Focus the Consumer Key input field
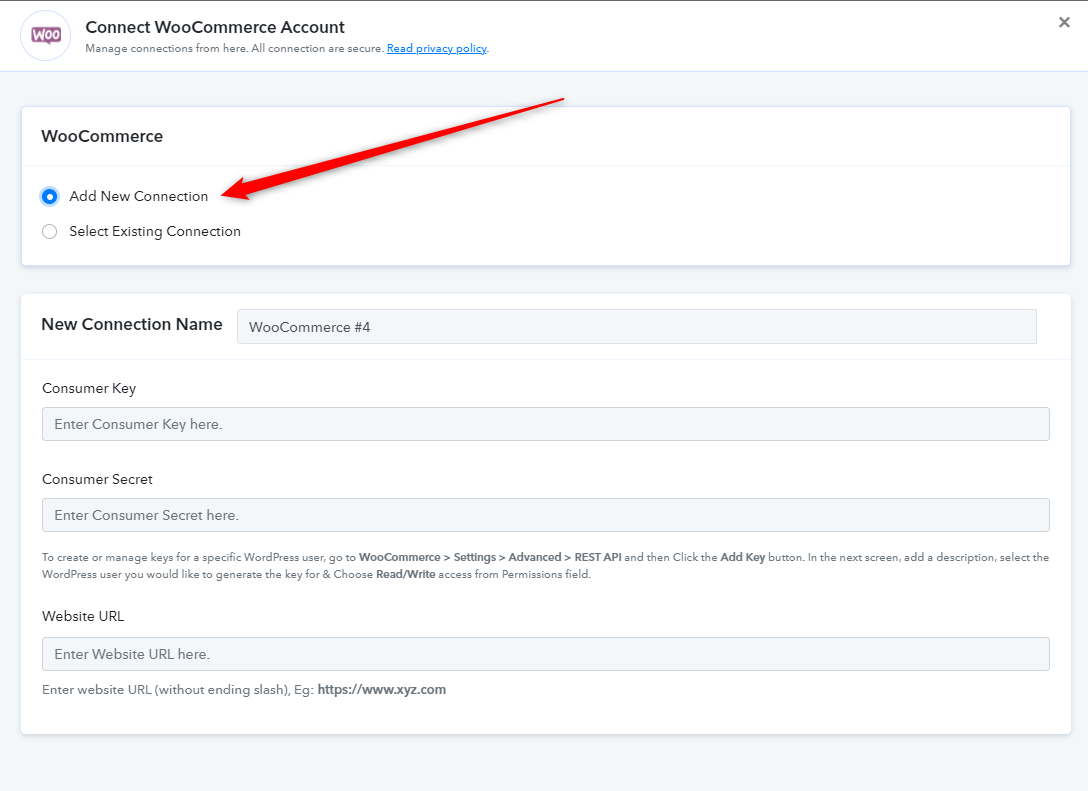The width and height of the screenshot is (1088, 791). (545, 424)
